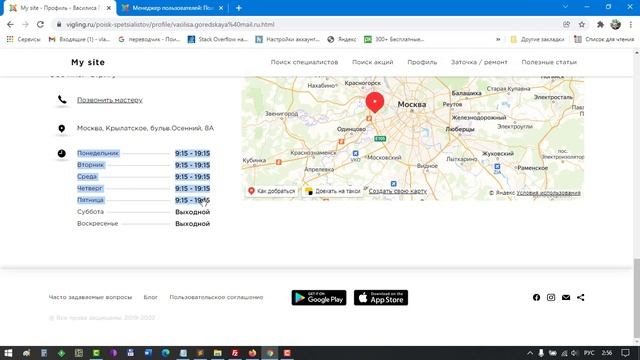Open the Другие закладки folder
Image resolution: width=640 pixels, height=360 pixels.
[x=537, y=39]
